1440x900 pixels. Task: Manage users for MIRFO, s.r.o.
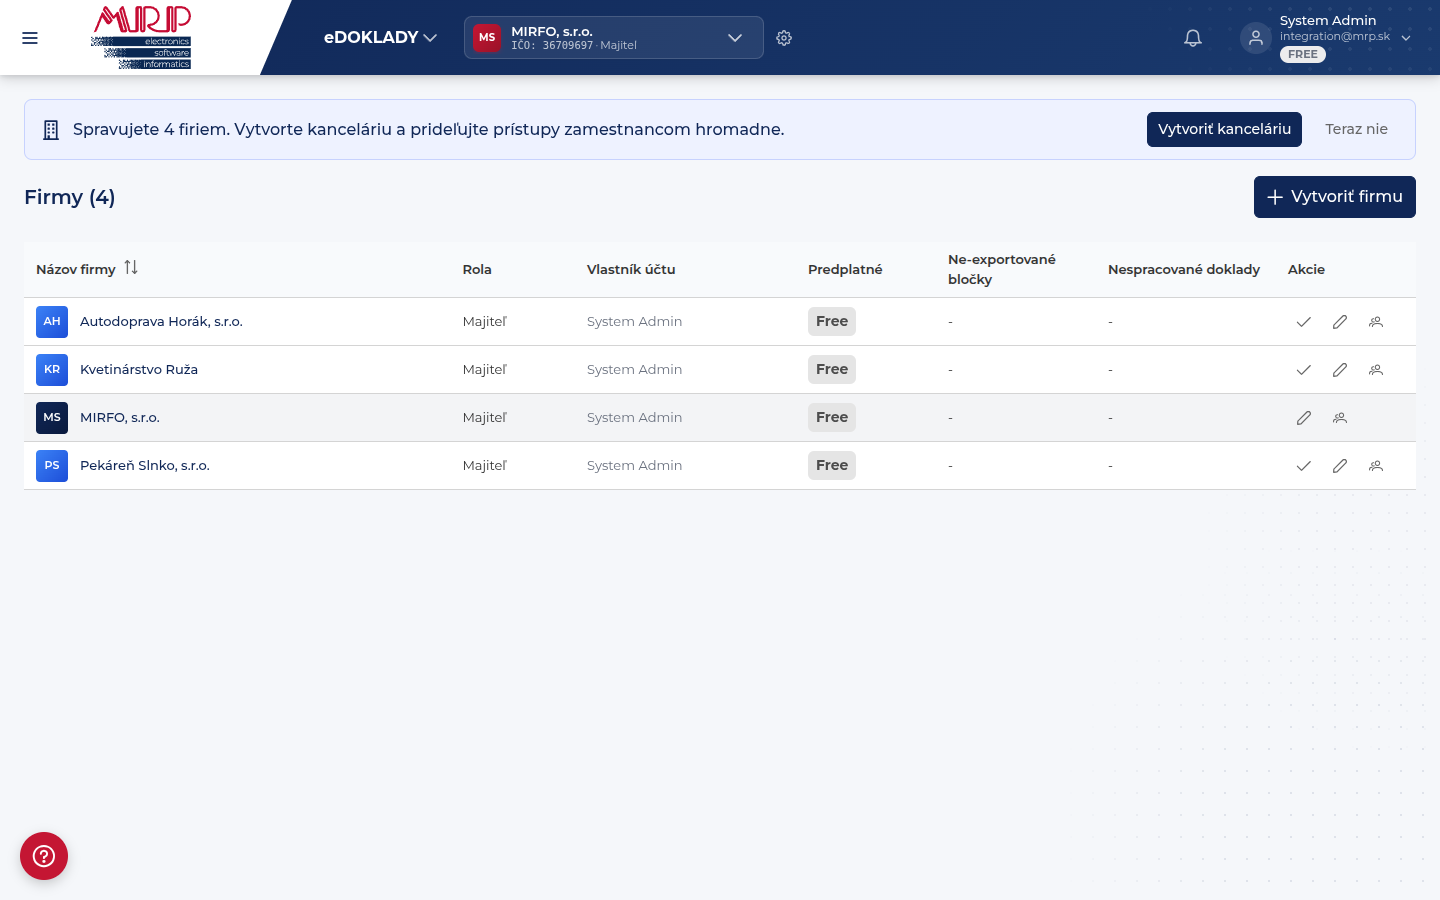(1340, 418)
